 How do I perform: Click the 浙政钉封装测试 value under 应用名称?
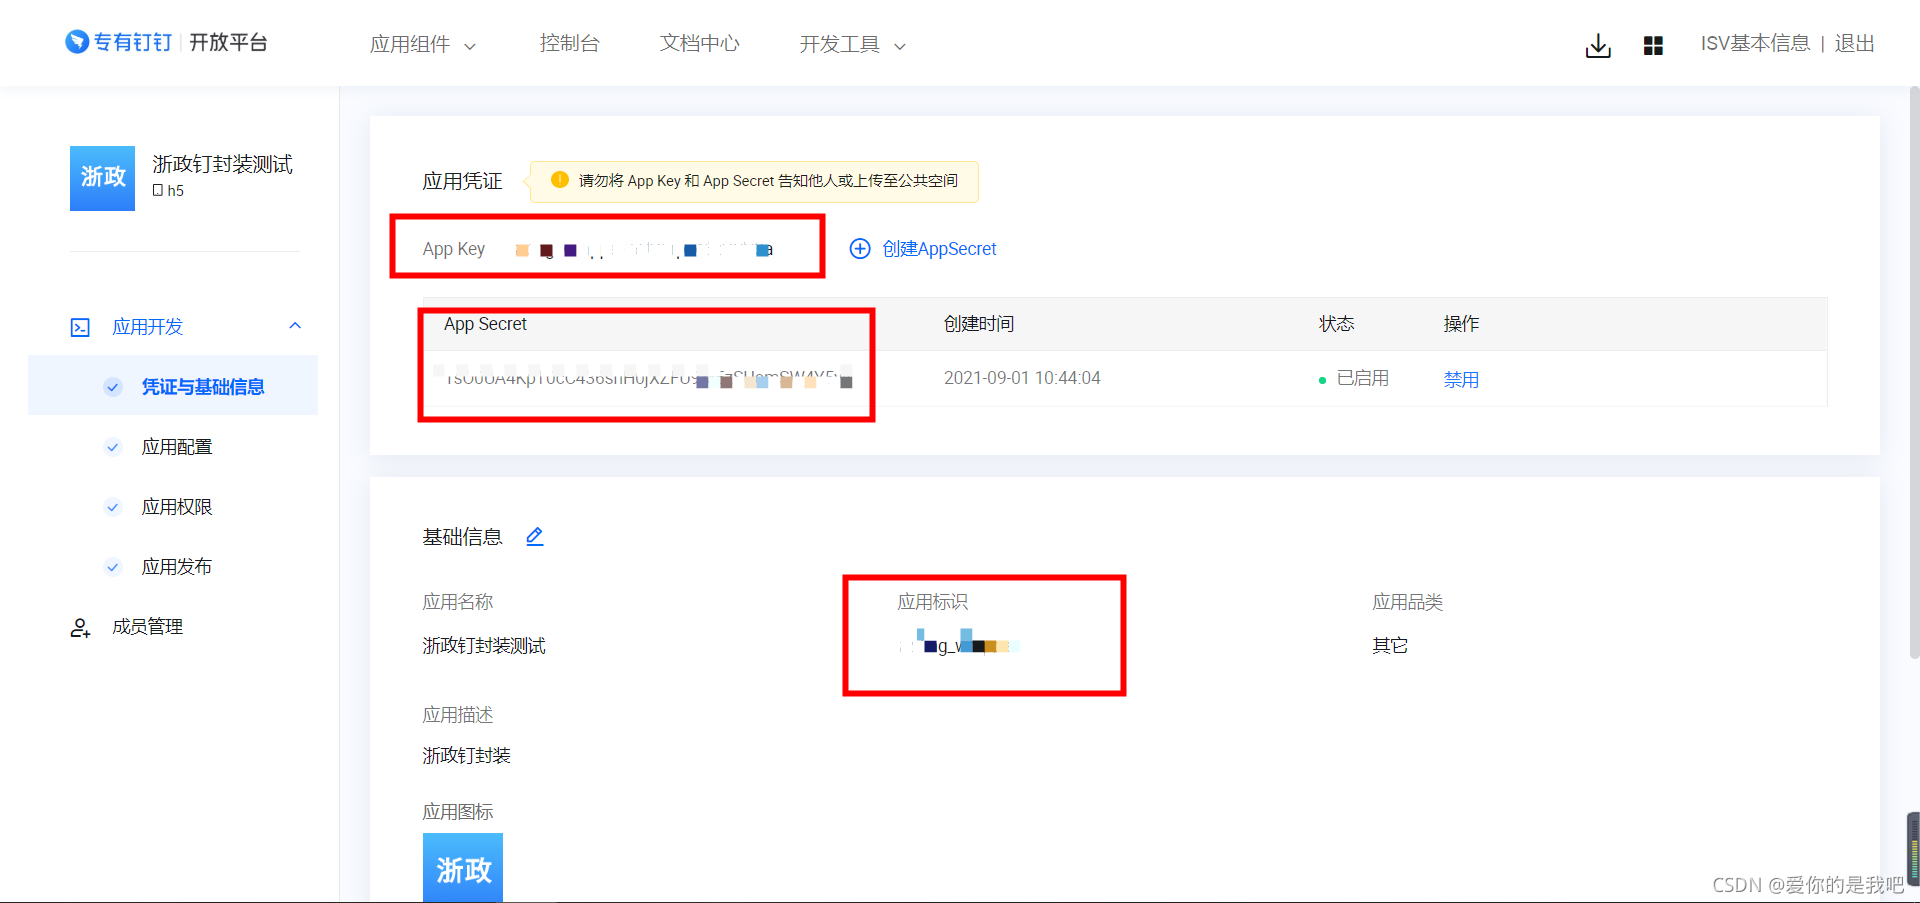coord(484,646)
